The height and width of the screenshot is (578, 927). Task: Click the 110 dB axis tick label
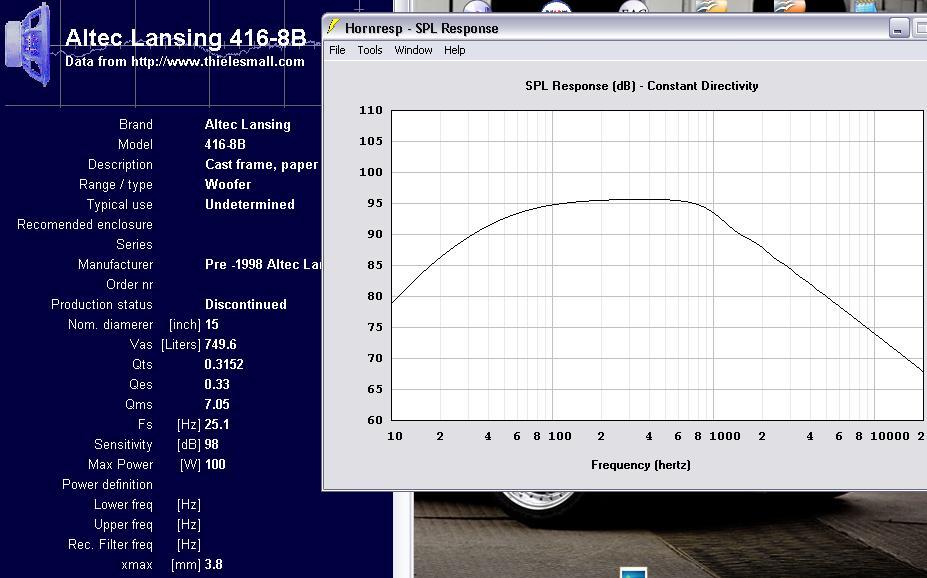[x=371, y=111]
